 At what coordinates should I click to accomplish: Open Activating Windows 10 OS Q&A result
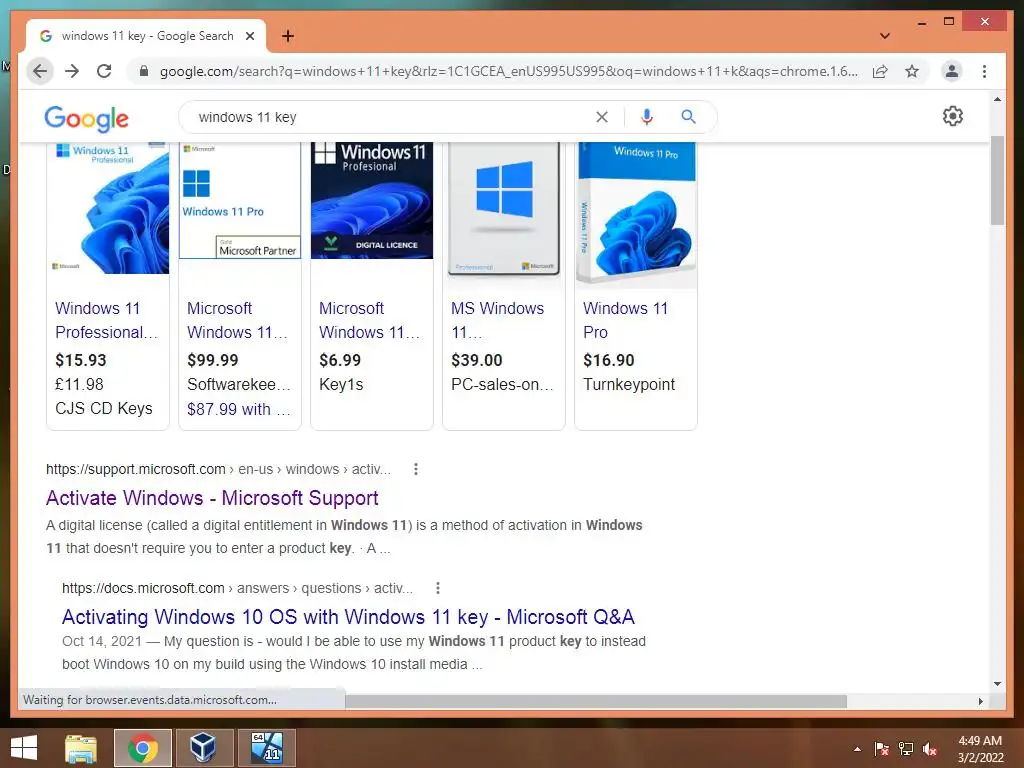click(348, 616)
